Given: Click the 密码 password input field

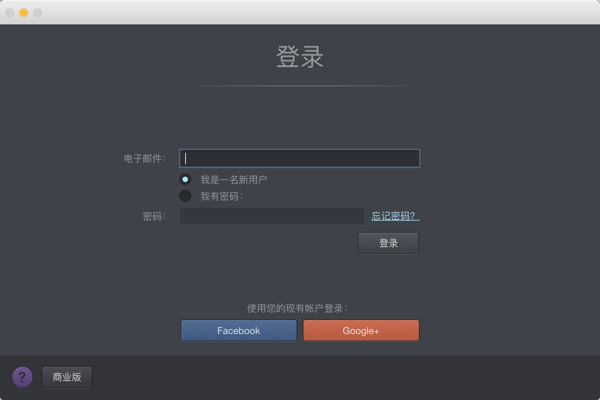Looking at the screenshot, I should pyautogui.click(x=272, y=216).
